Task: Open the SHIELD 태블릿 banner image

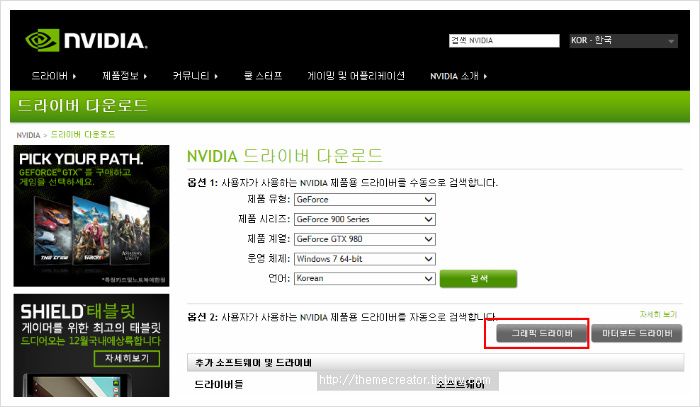Action: 92,345
